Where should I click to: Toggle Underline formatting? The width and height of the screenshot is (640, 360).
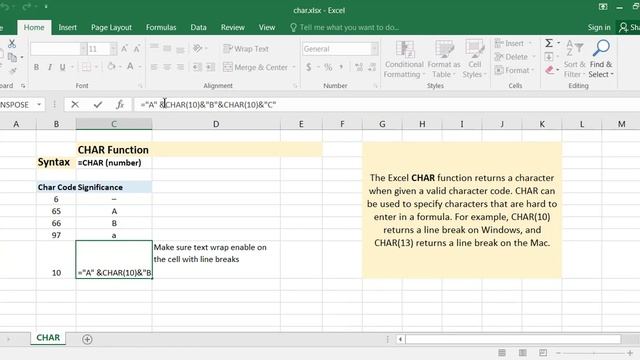pos(62,67)
